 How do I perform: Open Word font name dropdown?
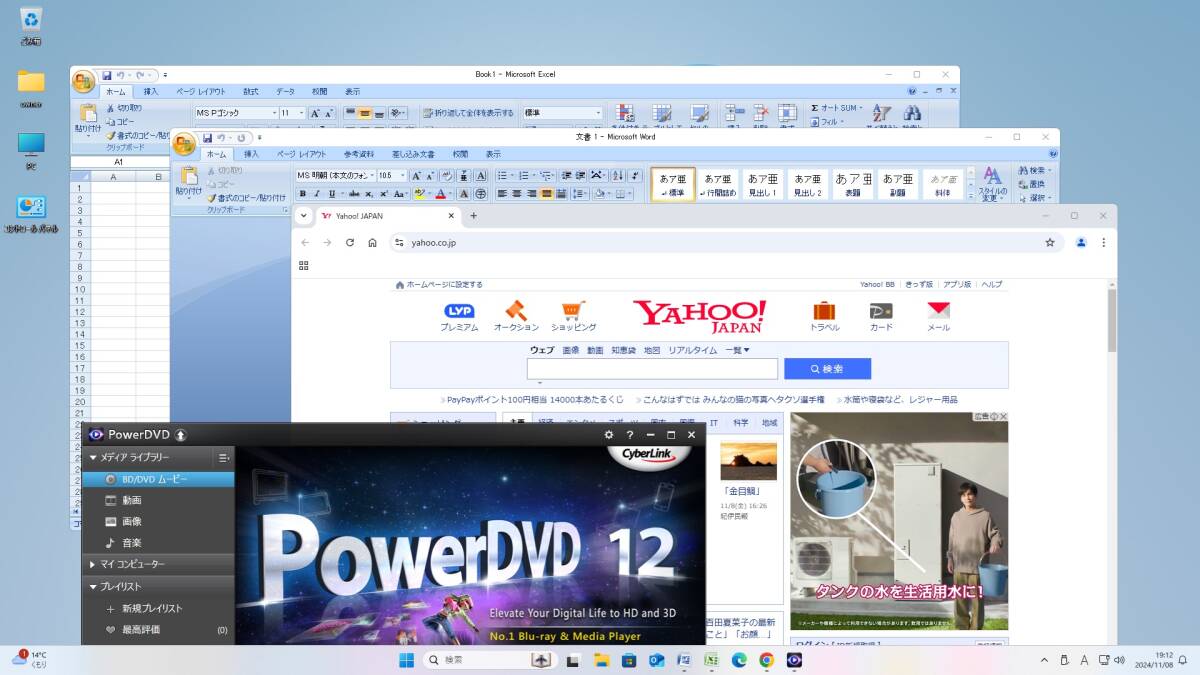click(370, 175)
